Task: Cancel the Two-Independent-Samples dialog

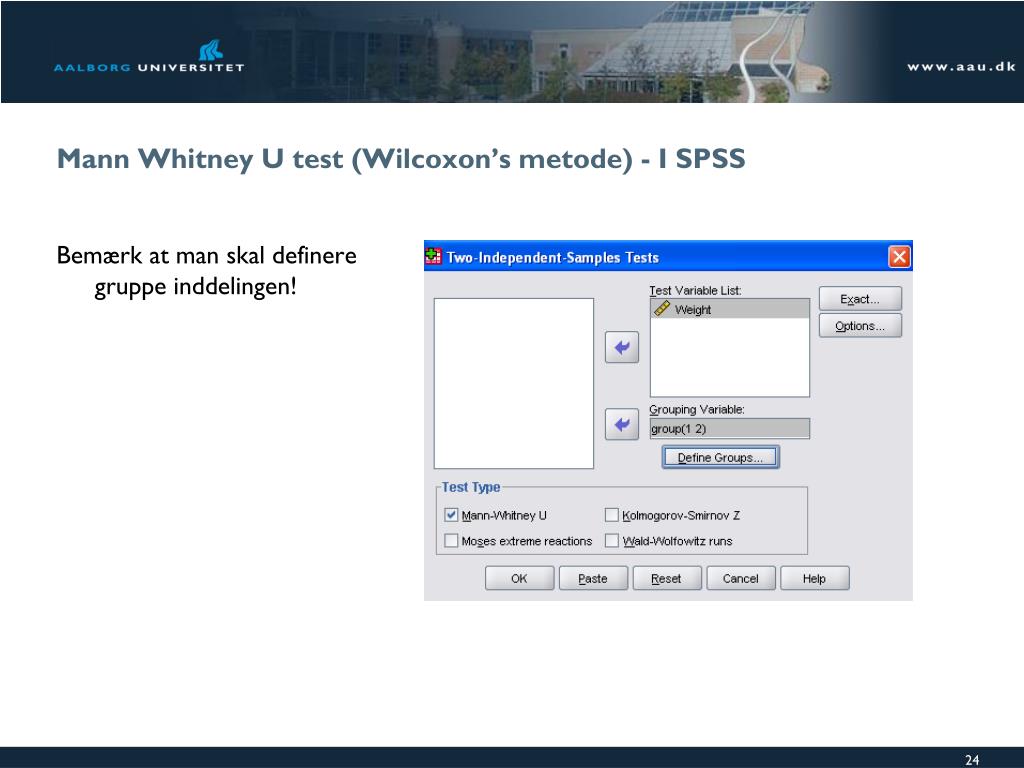Action: [x=741, y=578]
